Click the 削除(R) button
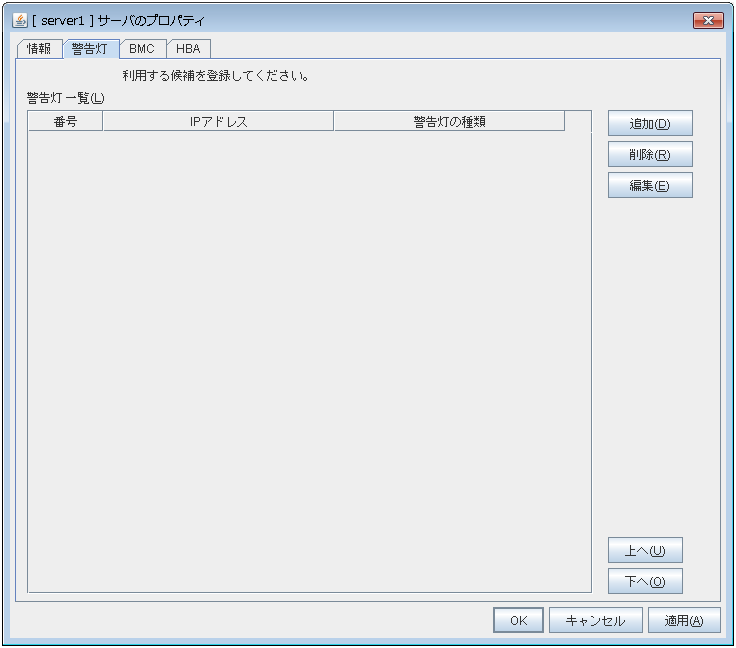The height and width of the screenshot is (648, 736). tap(650, 154)
